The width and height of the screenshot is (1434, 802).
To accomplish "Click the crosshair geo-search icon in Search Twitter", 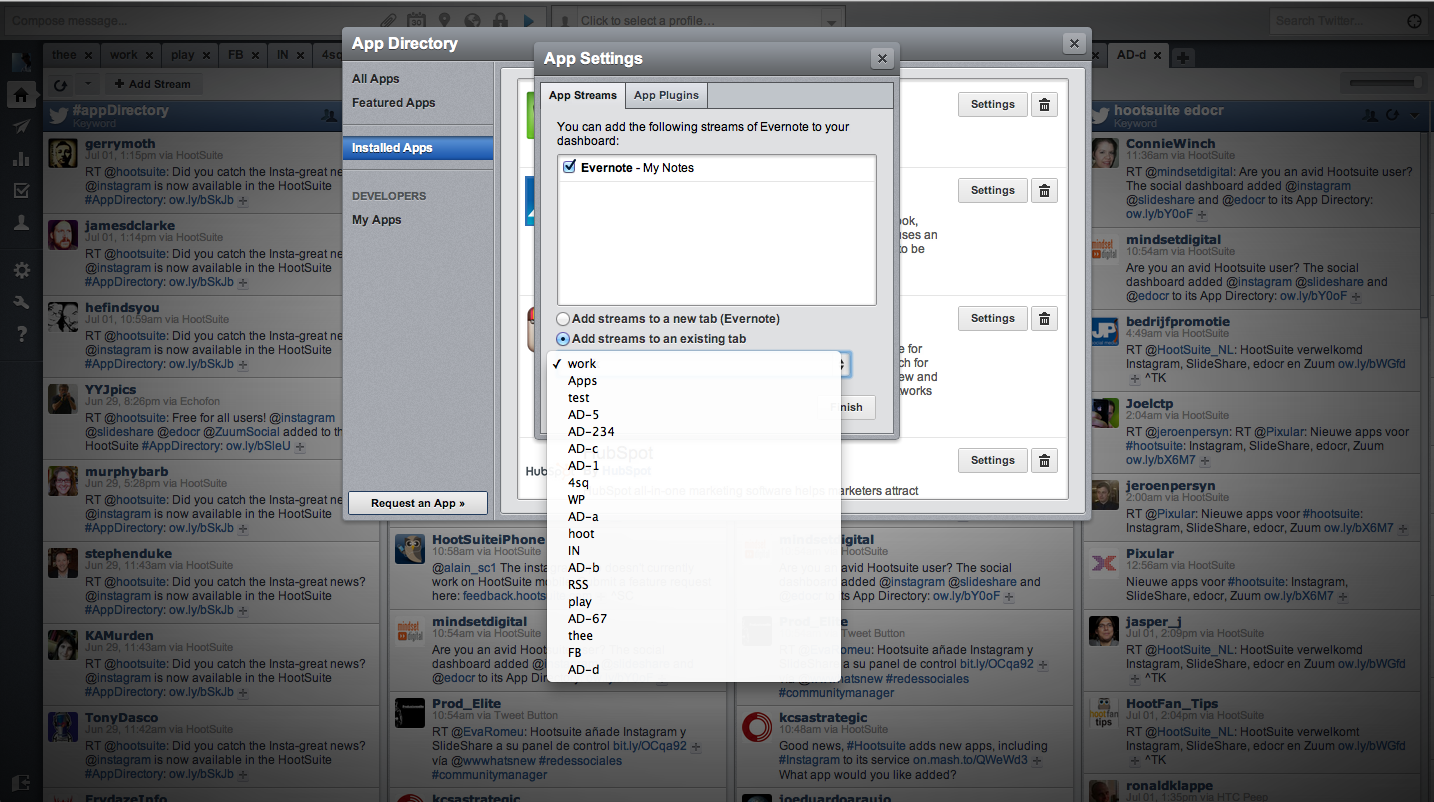I will point(1414,20).
